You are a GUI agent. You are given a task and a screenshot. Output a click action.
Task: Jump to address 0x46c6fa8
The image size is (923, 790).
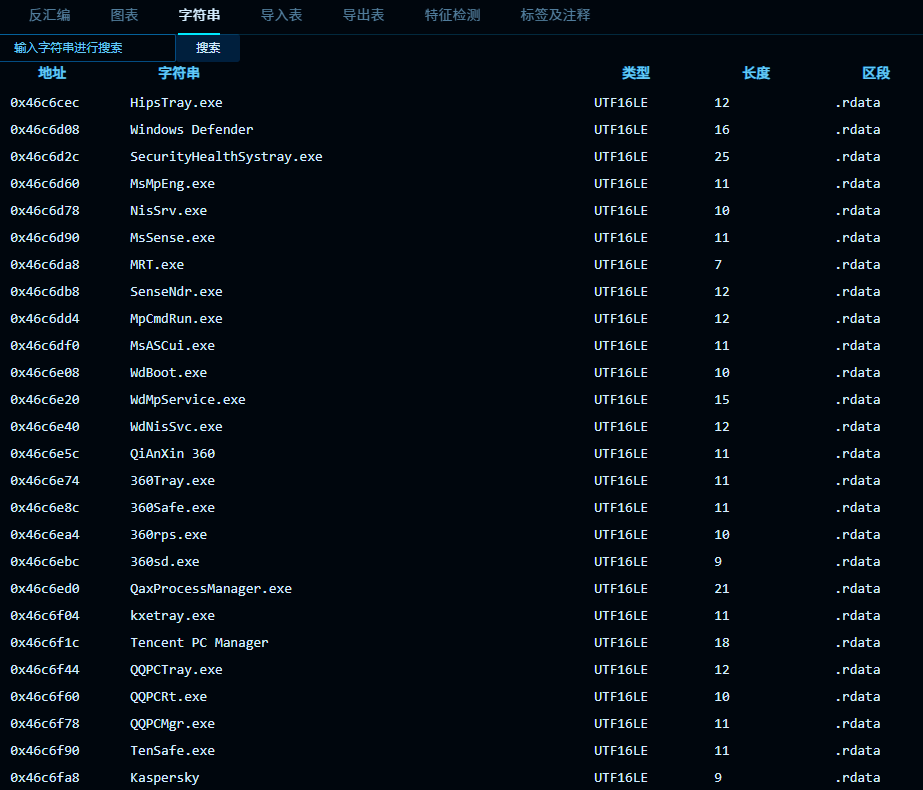[45, 778]
